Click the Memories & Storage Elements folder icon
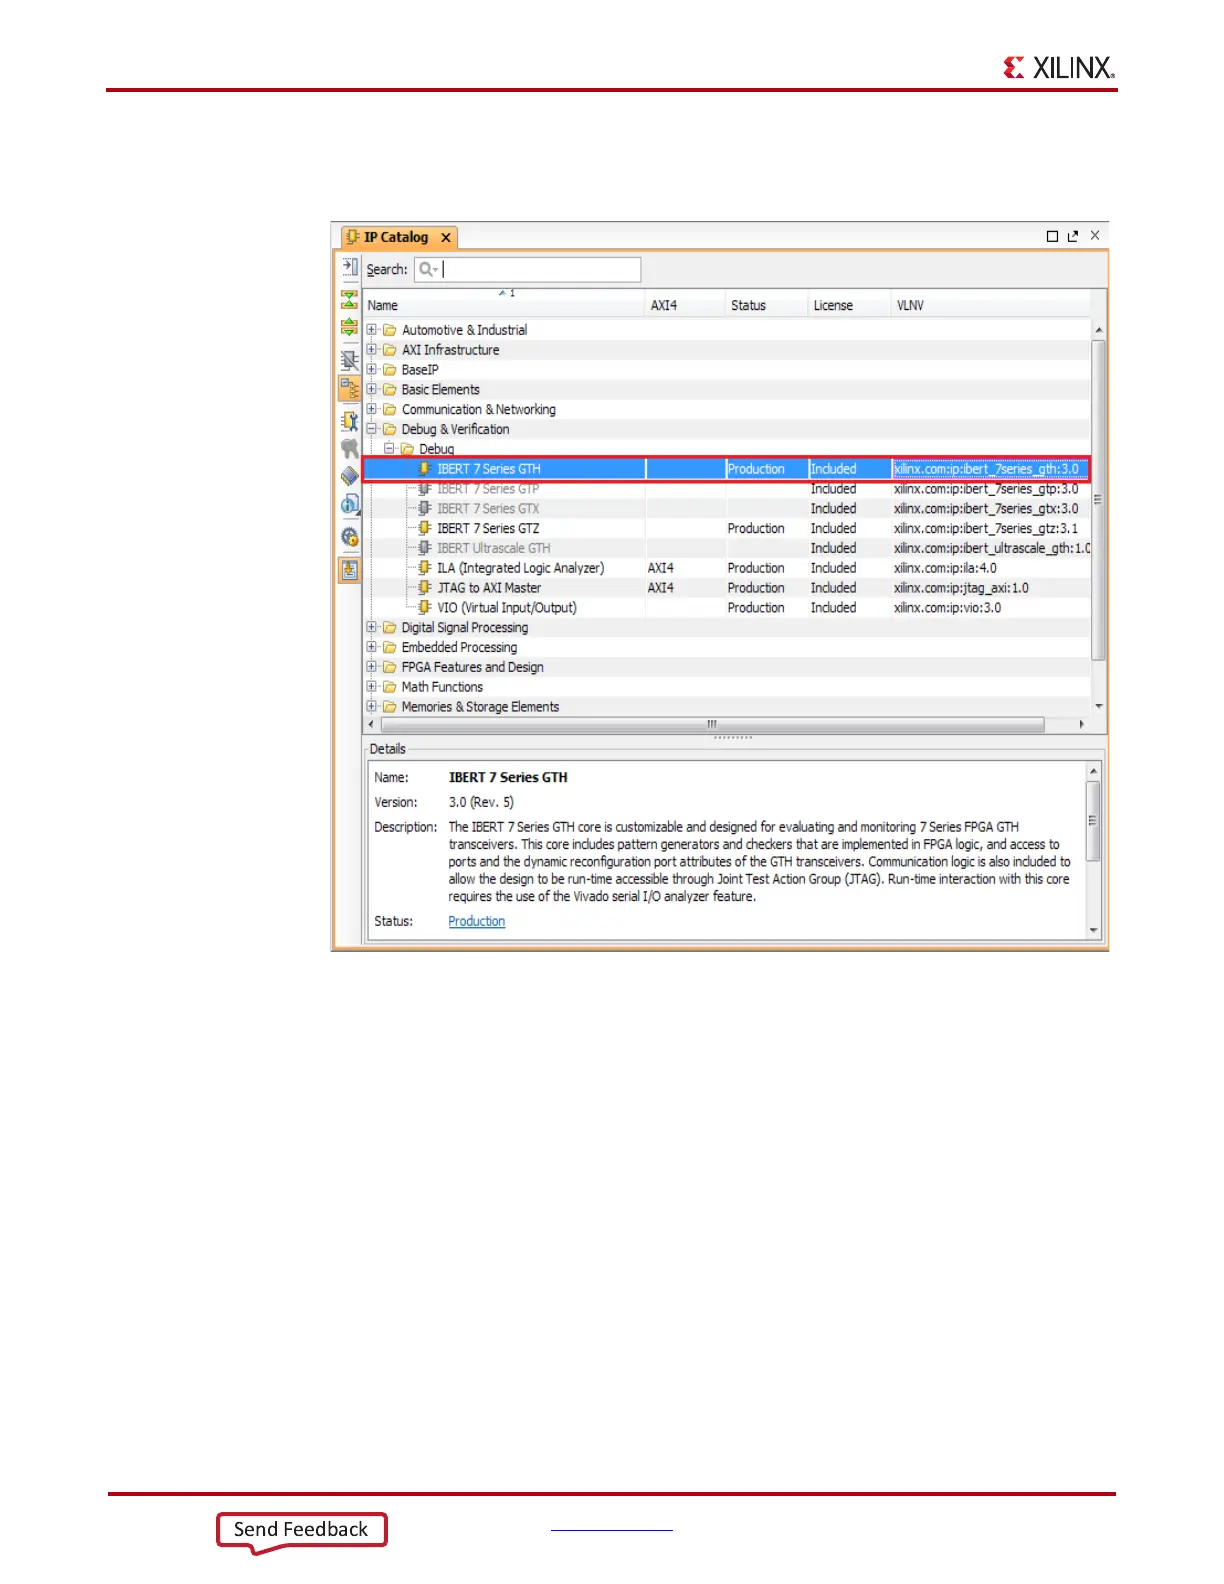This screenshot has width=1224, height=1584. [x=390, y=707]
